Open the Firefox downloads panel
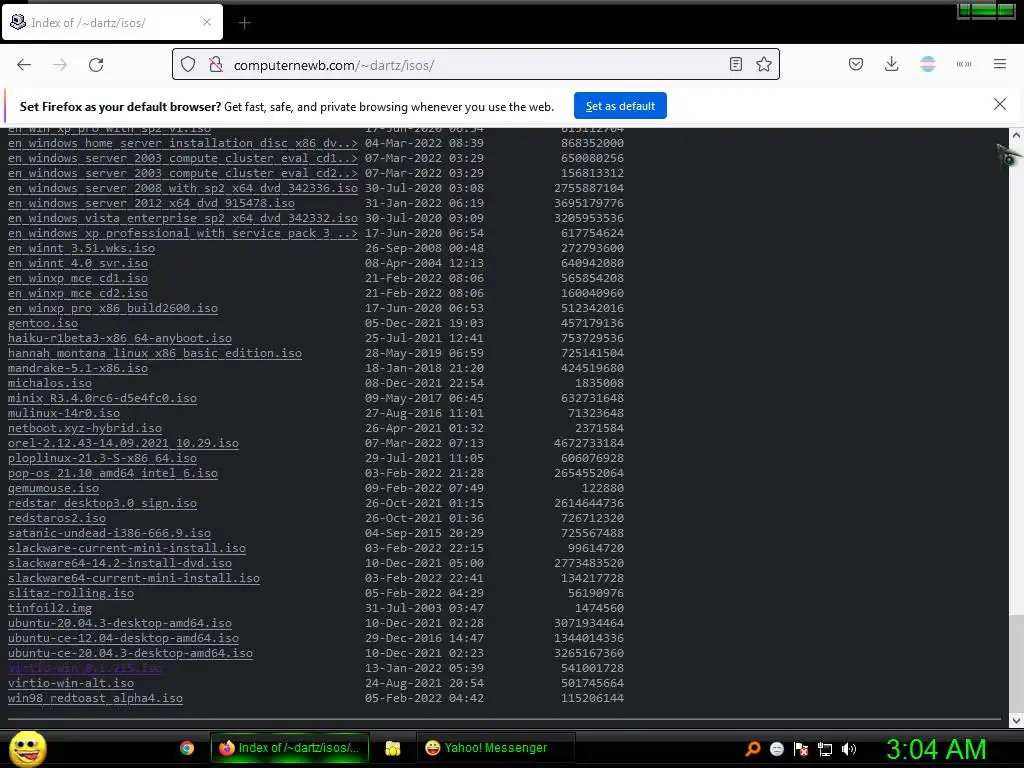 (891, 64)
